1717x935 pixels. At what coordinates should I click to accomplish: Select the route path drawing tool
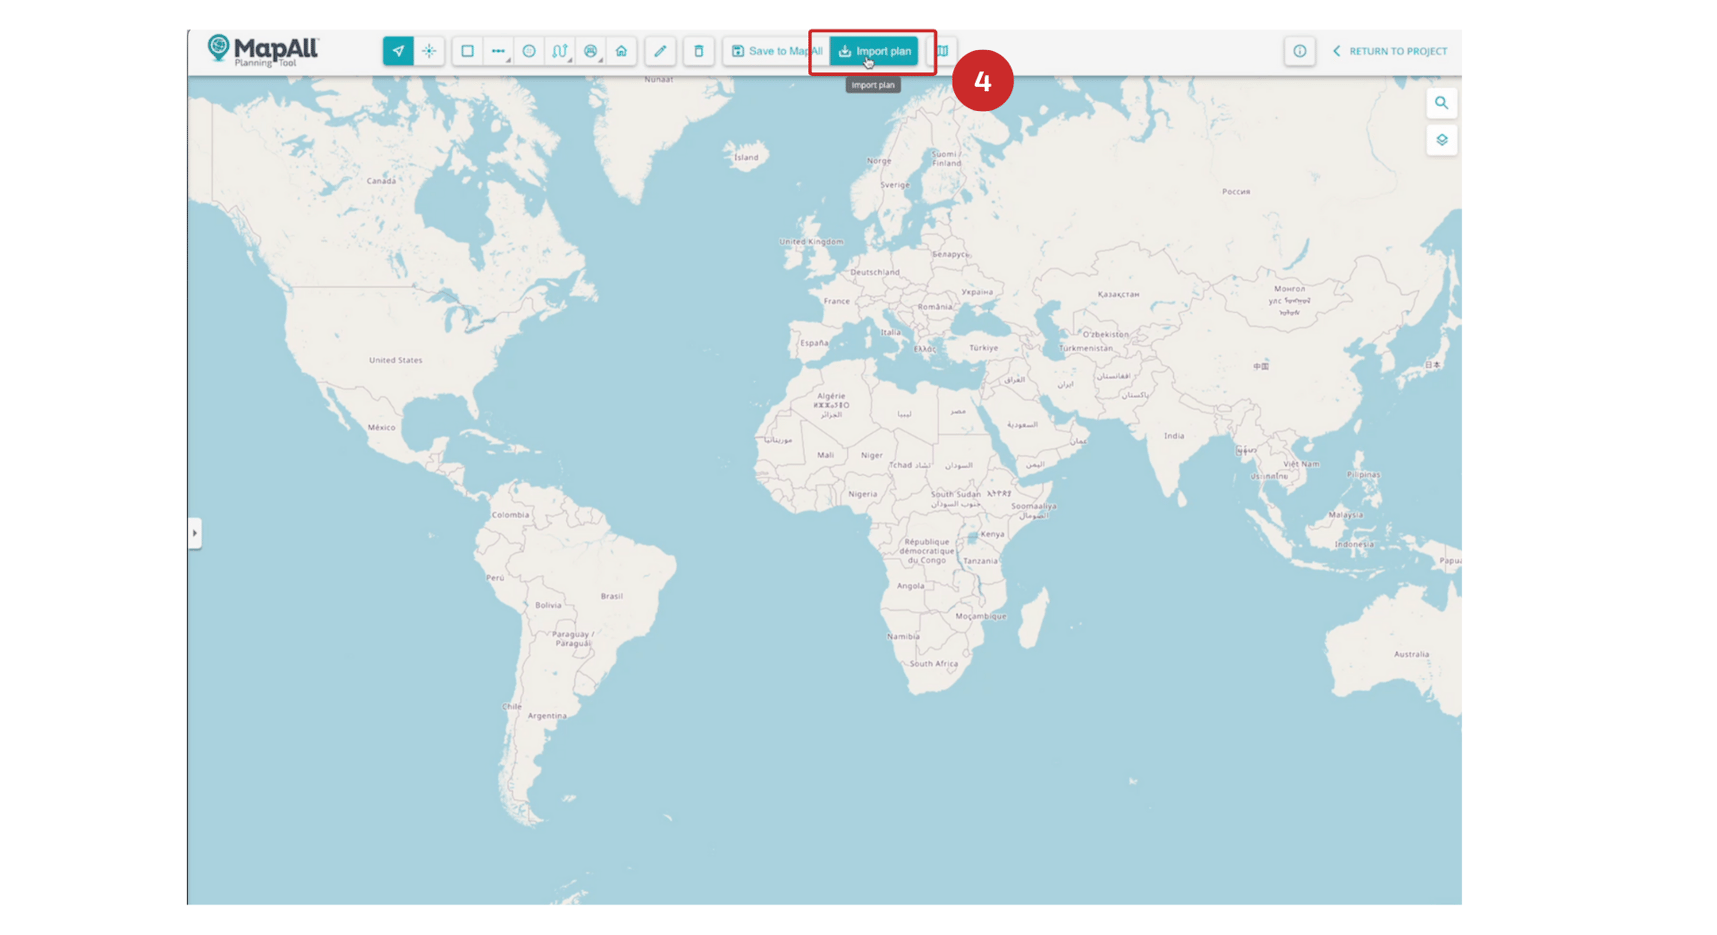coord(560,51)
